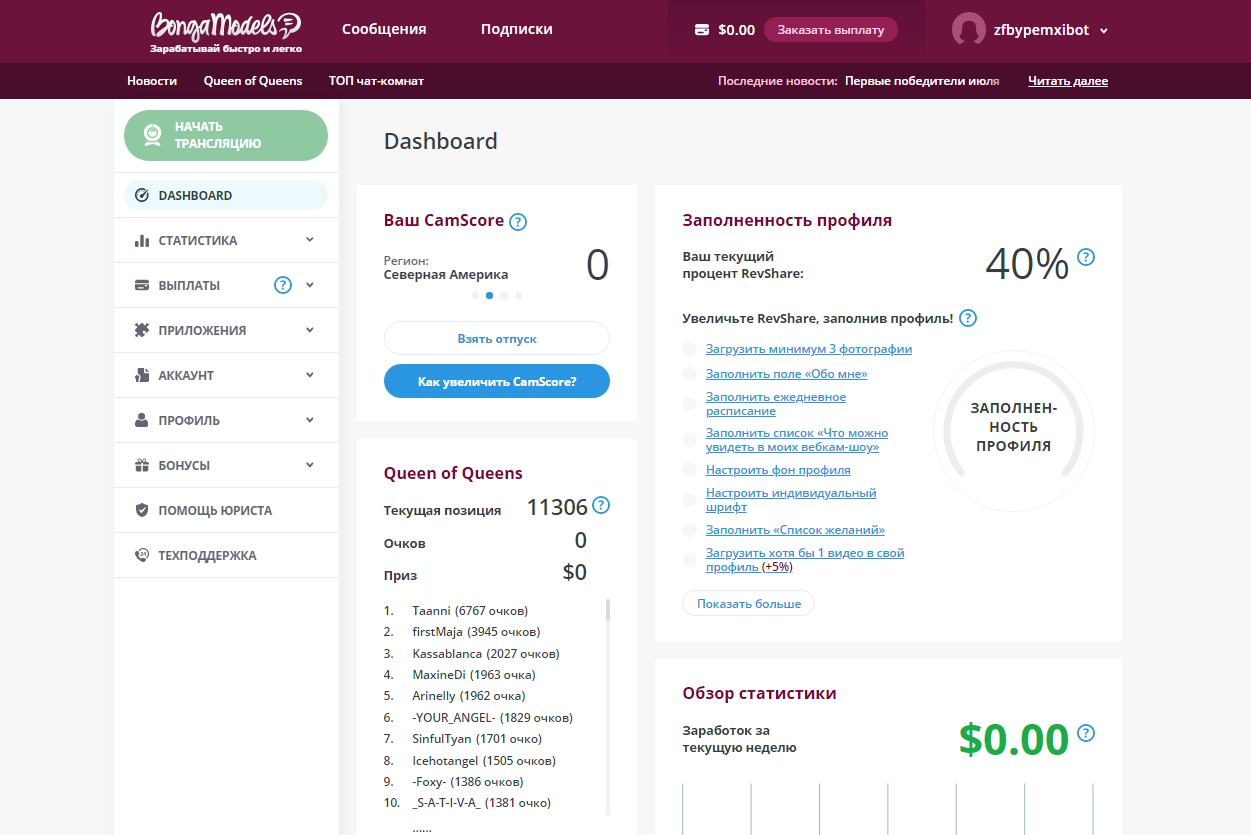Click the BongaModels logo
Screen dimensions: 1251x835
226,31
